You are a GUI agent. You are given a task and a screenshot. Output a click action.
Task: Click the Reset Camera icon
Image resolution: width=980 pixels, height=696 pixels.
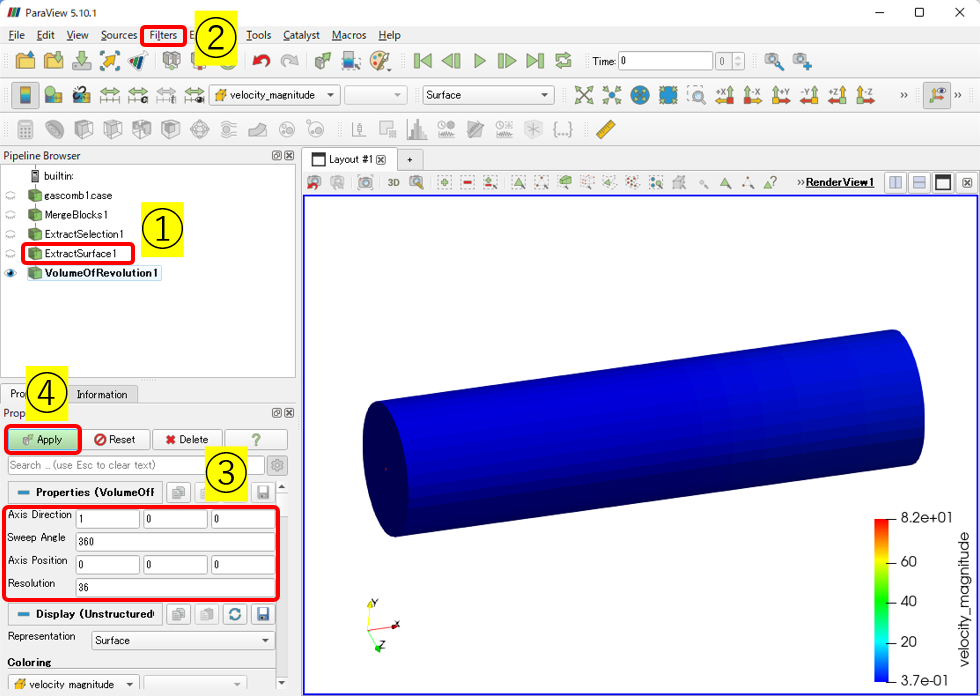point(584,95)
